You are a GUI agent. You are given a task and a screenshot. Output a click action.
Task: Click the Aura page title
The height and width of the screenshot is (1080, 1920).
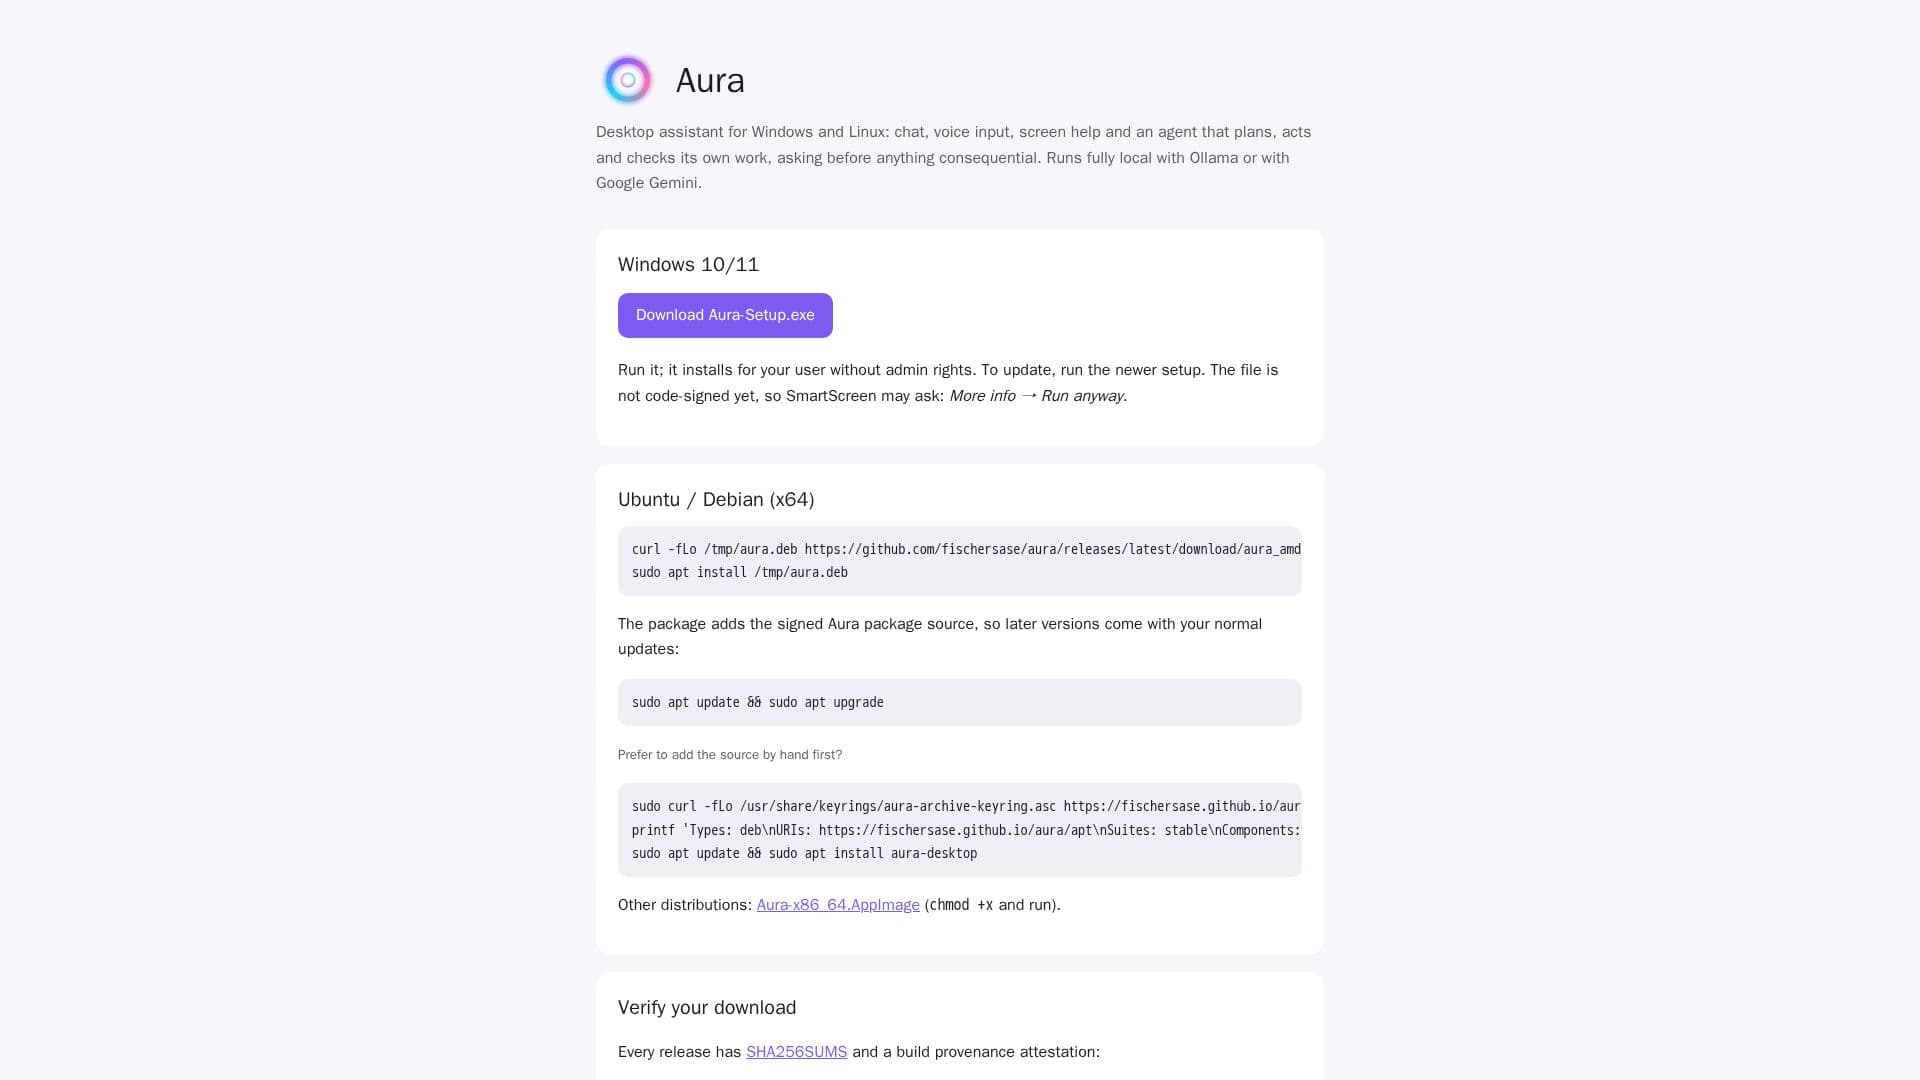[710, 80]
